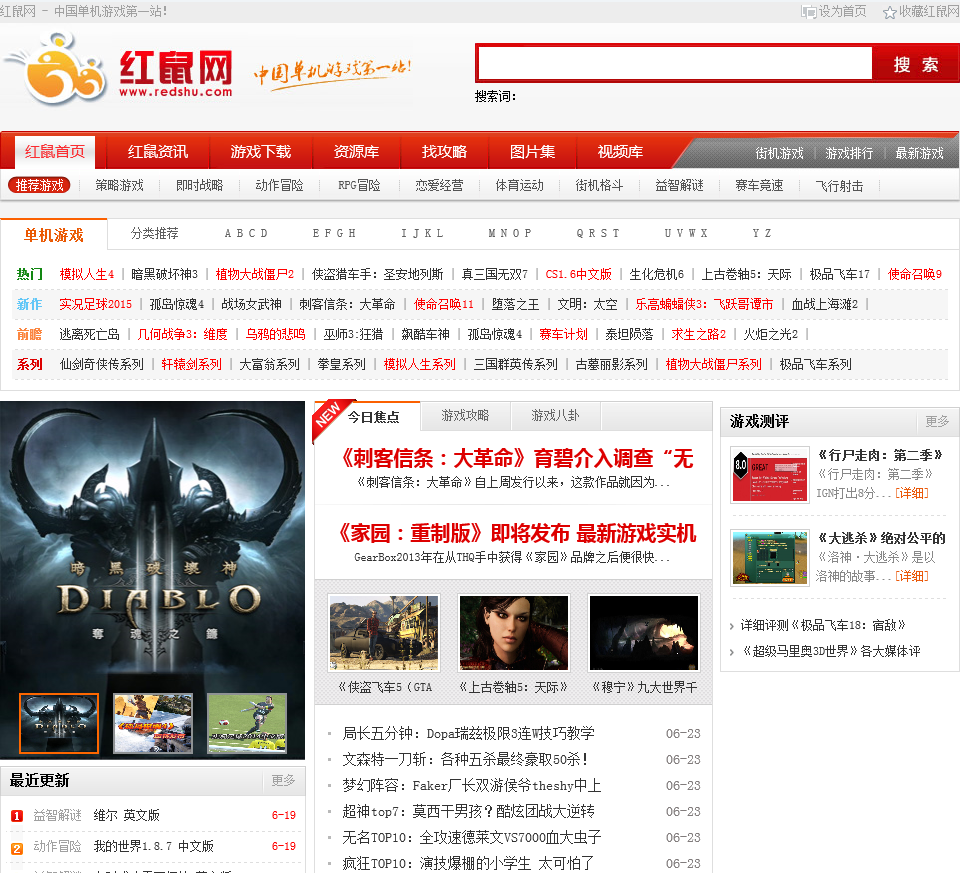Open the 《家园：重制版》 headline

pyautogui.click(x=517, y=533)
